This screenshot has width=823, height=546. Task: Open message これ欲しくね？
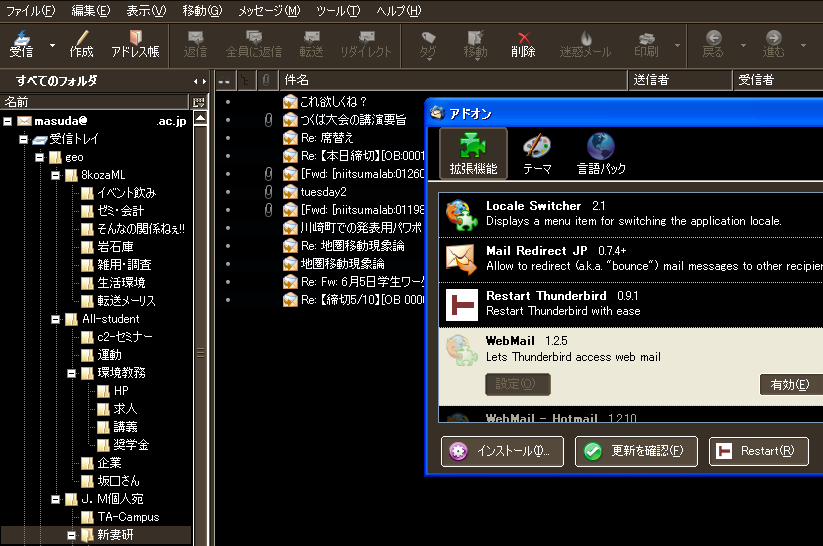(333, 101)
